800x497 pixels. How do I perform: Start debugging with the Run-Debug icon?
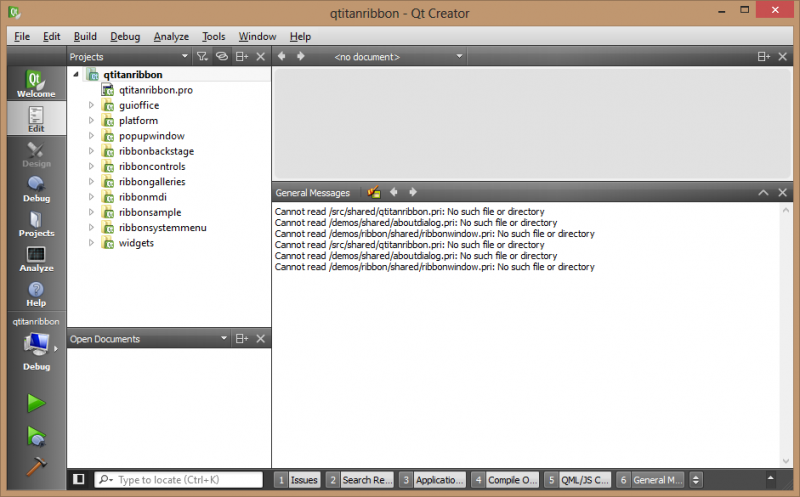(36, 436)
